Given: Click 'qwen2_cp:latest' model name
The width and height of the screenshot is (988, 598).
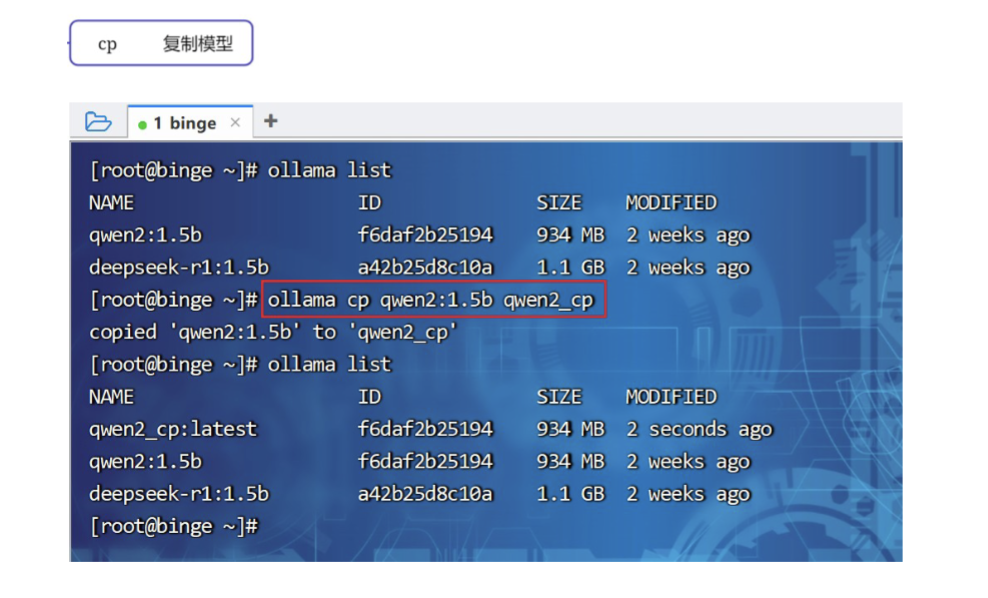Looking at the screenshot, I should (173, 429).
